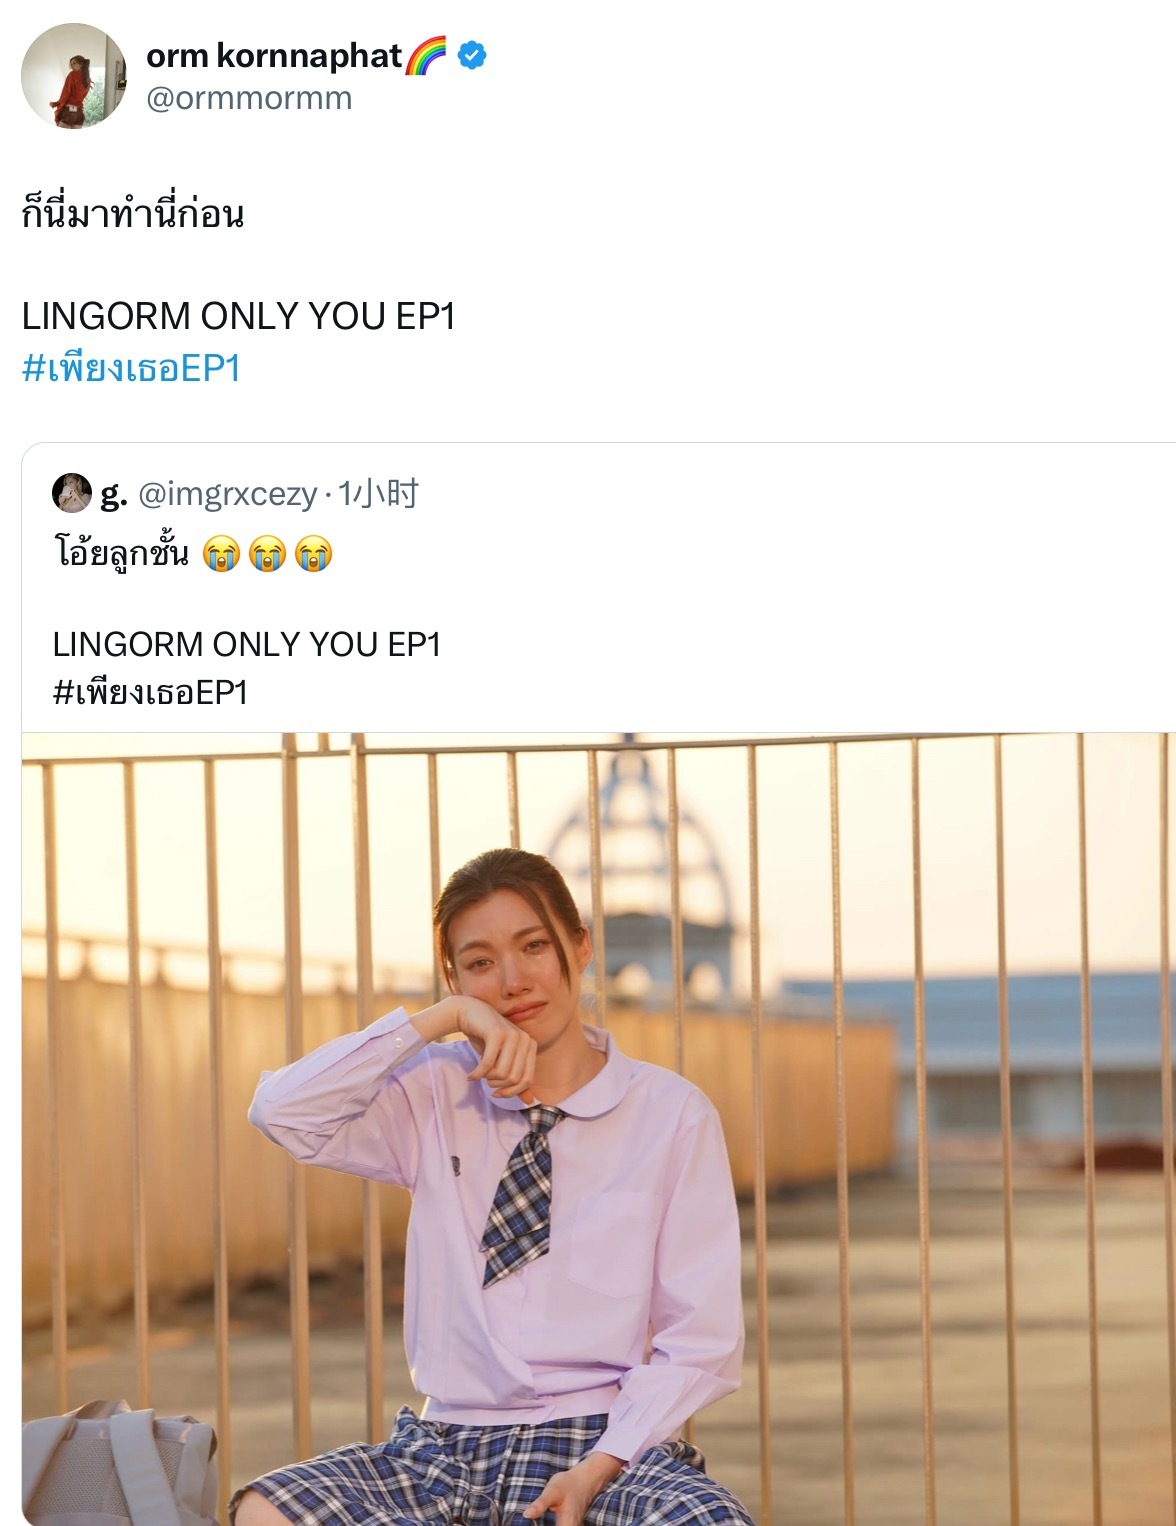Click the second crying emoji
This screenshot has height=1526, width=1176.
(267, 553)
